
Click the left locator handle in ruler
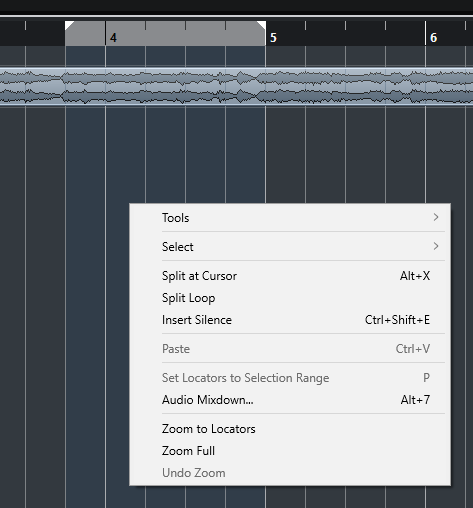(69, 25)
